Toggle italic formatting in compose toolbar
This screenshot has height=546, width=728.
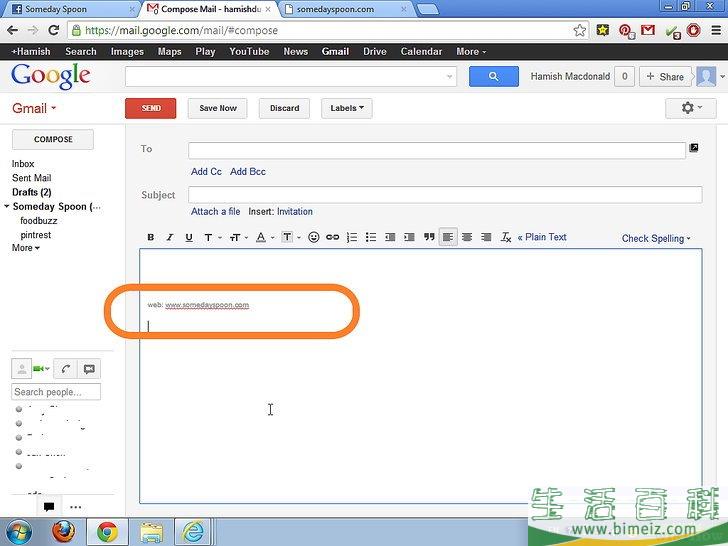(169, 237)
